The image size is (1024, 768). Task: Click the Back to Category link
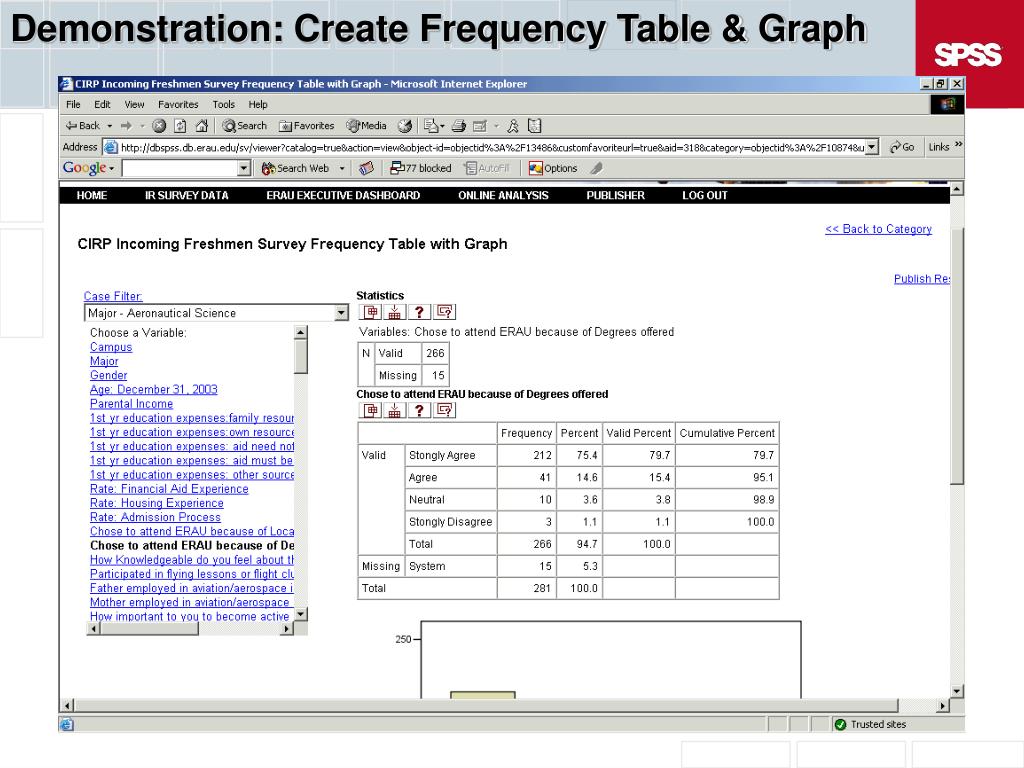878,229
